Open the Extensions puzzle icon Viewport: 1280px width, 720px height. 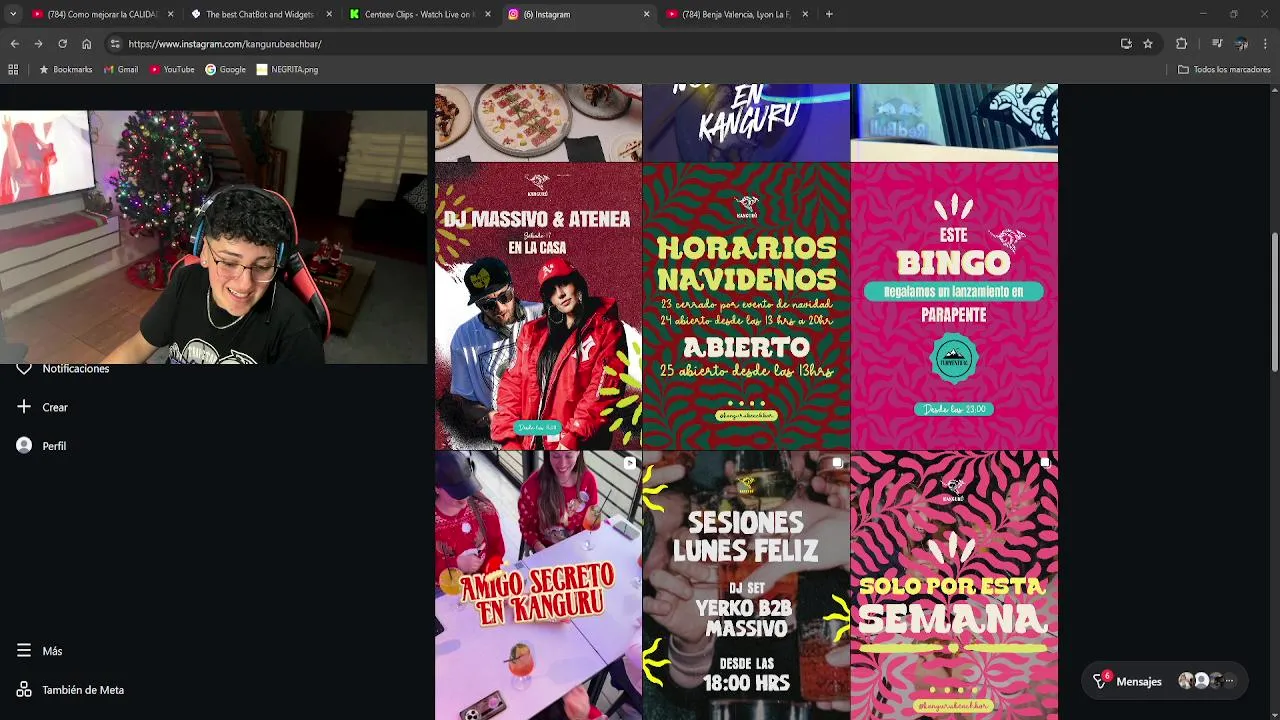pyautogui.click(x=1181, y=44)
